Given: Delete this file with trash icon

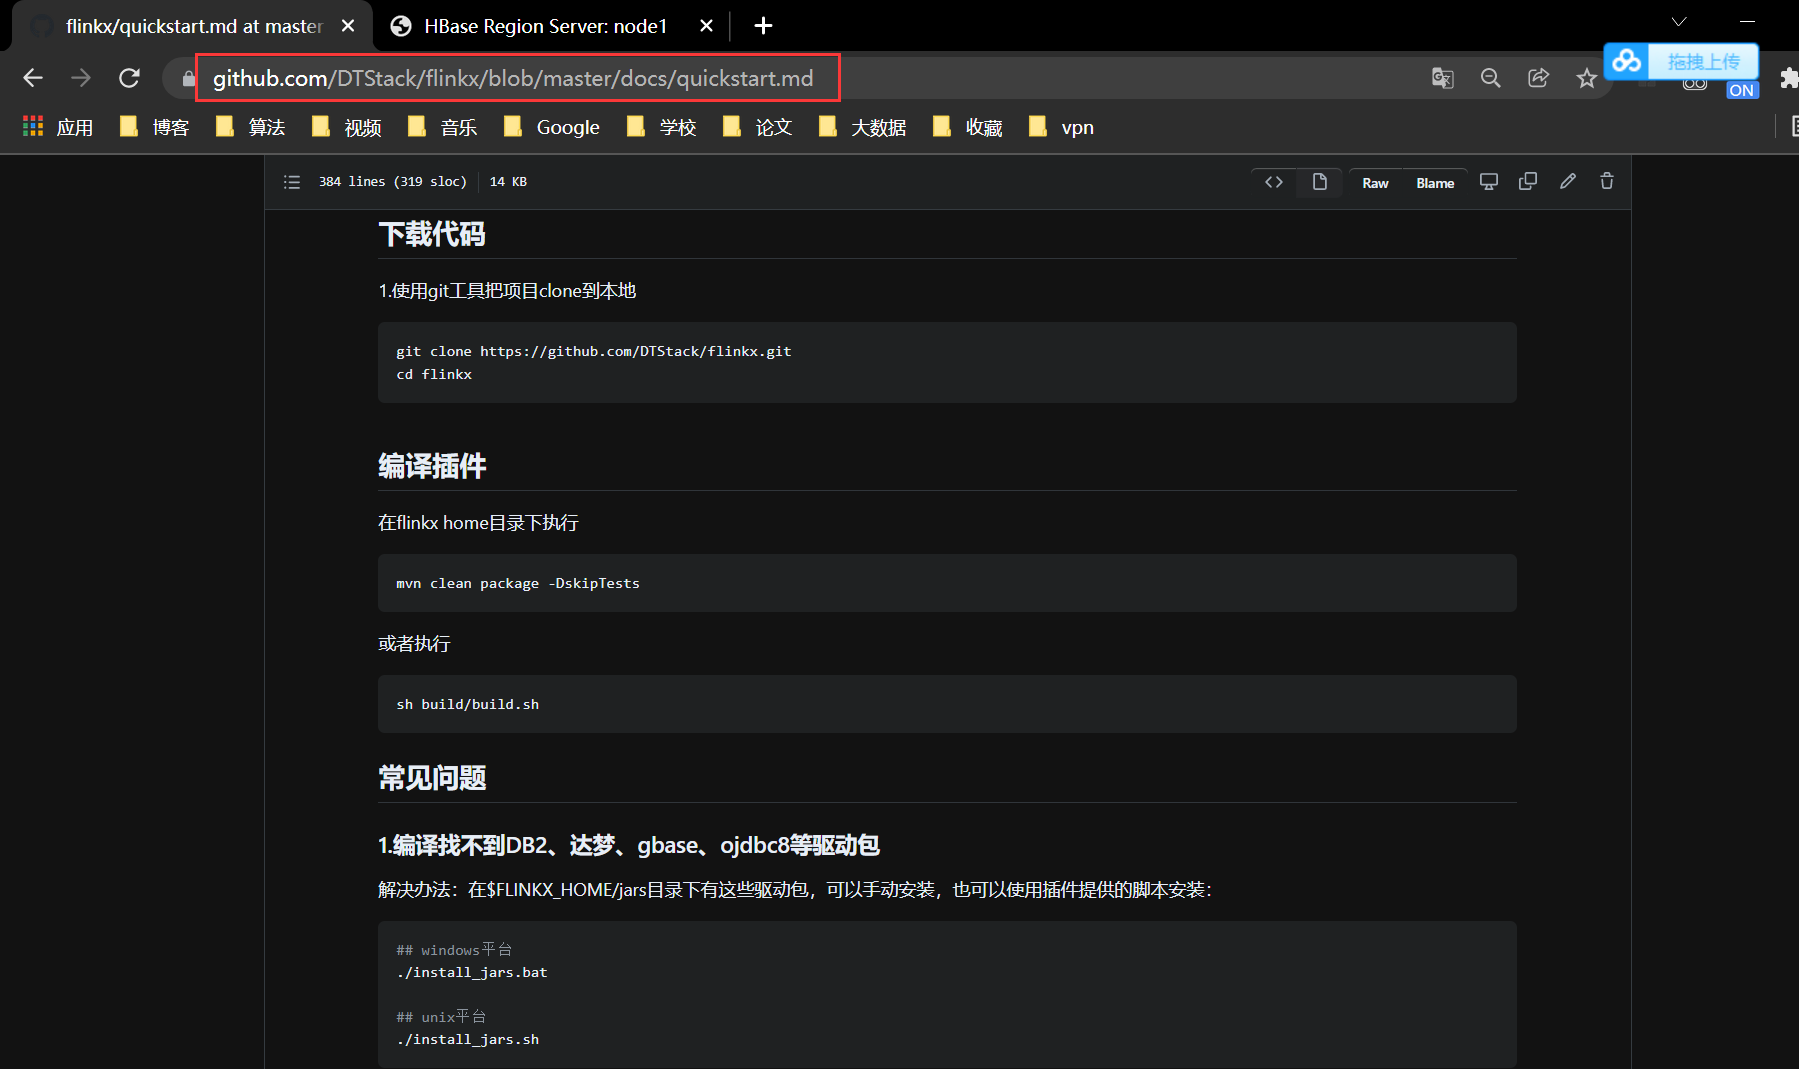Looking at the screenshot, I should pos(1607,181).
